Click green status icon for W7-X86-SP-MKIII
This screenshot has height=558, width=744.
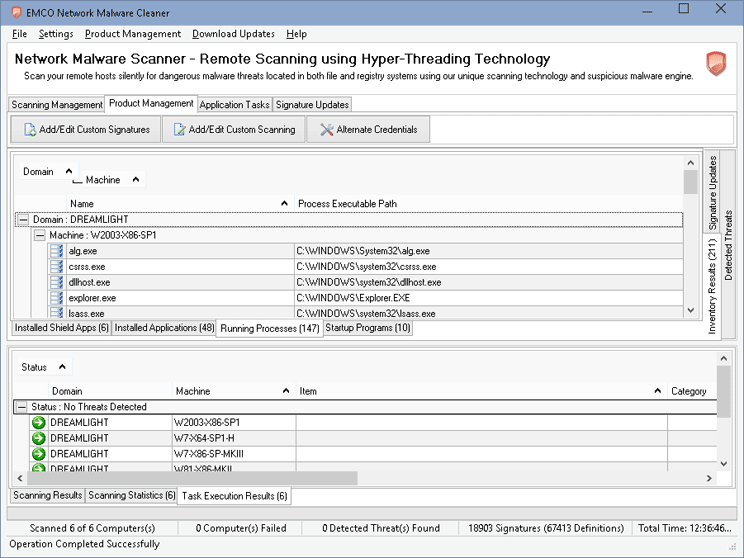tap(38, 454)
